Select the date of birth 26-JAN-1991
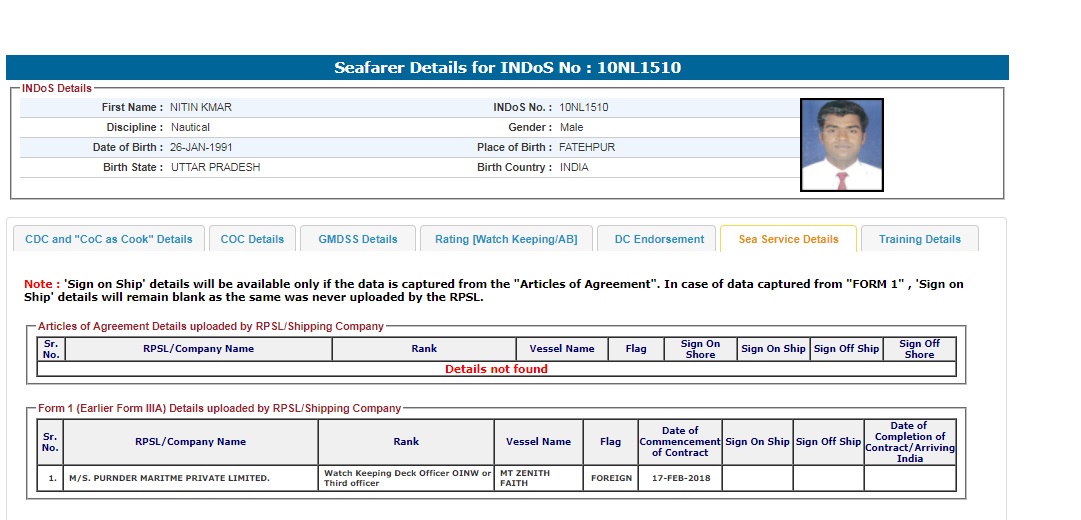The width and height of the screenshot is (1081, 520). [x=203, y=147]
